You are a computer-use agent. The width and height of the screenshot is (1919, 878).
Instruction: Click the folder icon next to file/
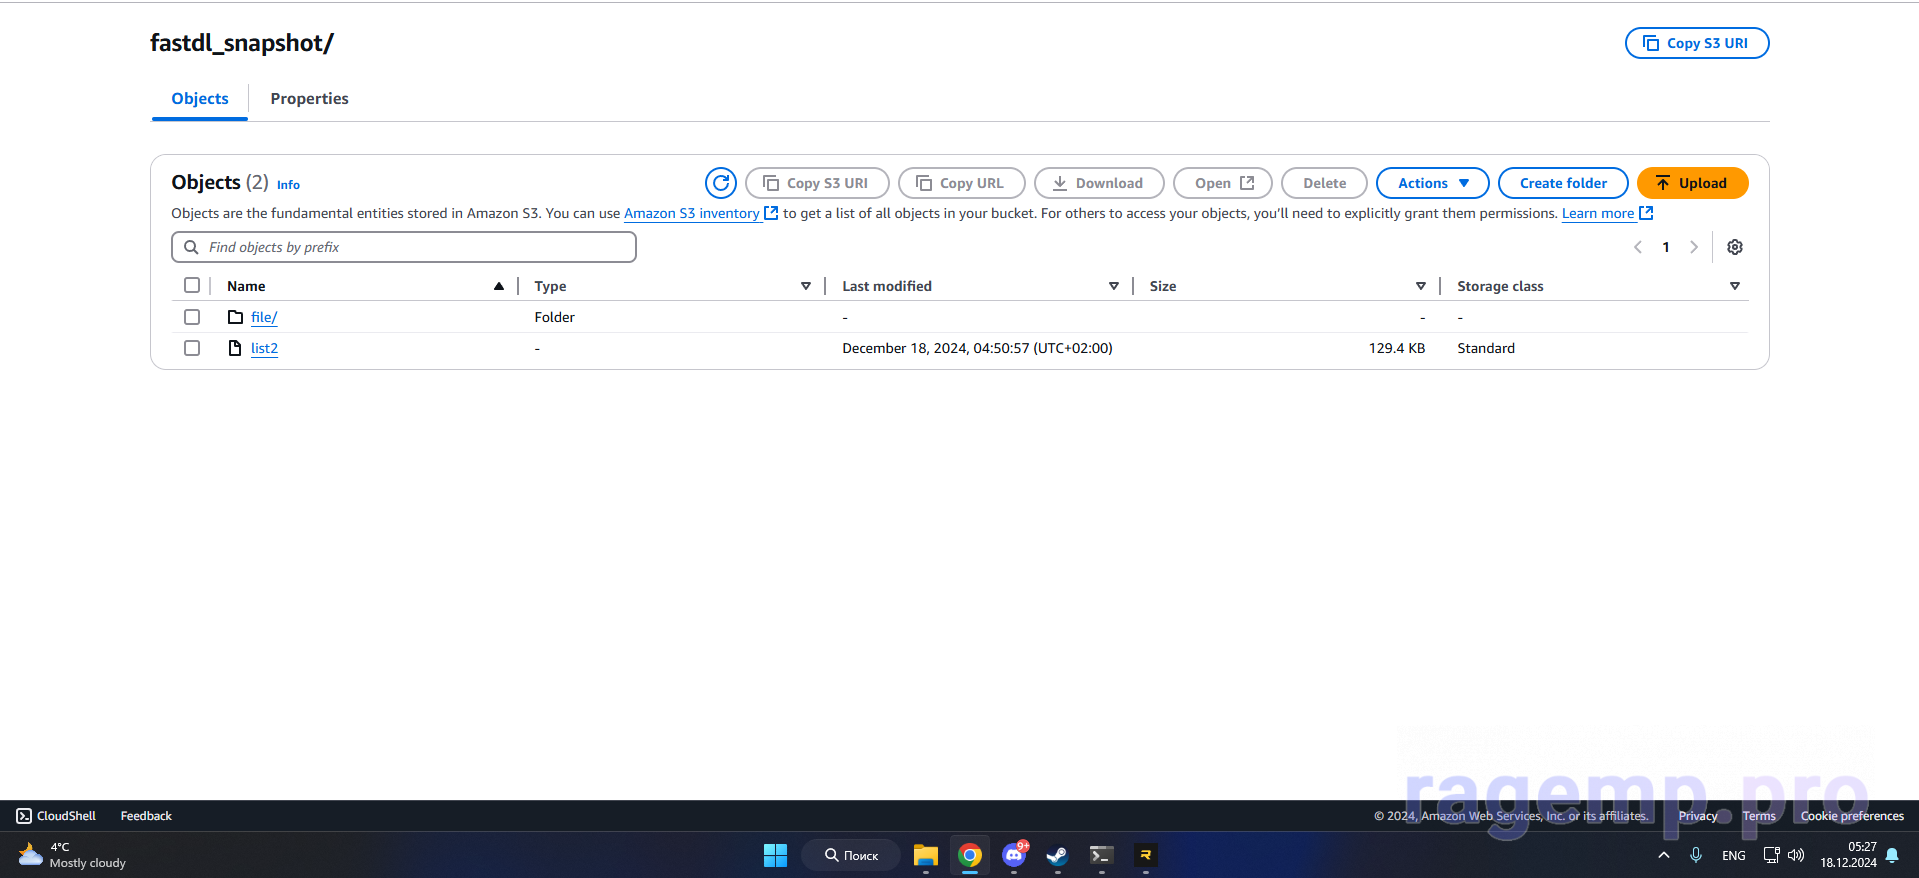(x=235, y=317)
